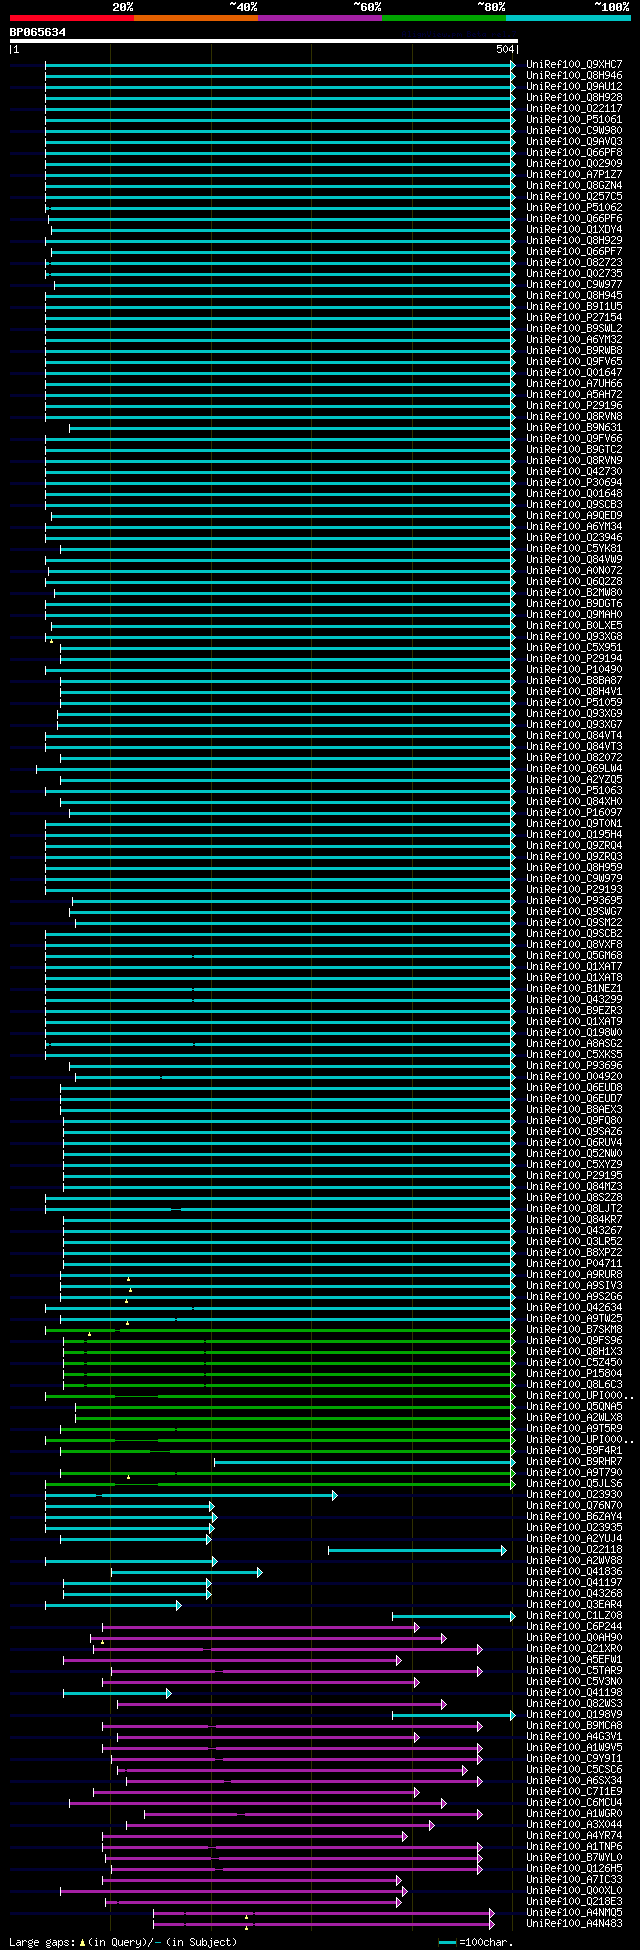Select label UniRef100_Q42634
Image resolution: width=640 pixels, height=1950 pixels.
pyautogui.click(x=574, y=1308)
